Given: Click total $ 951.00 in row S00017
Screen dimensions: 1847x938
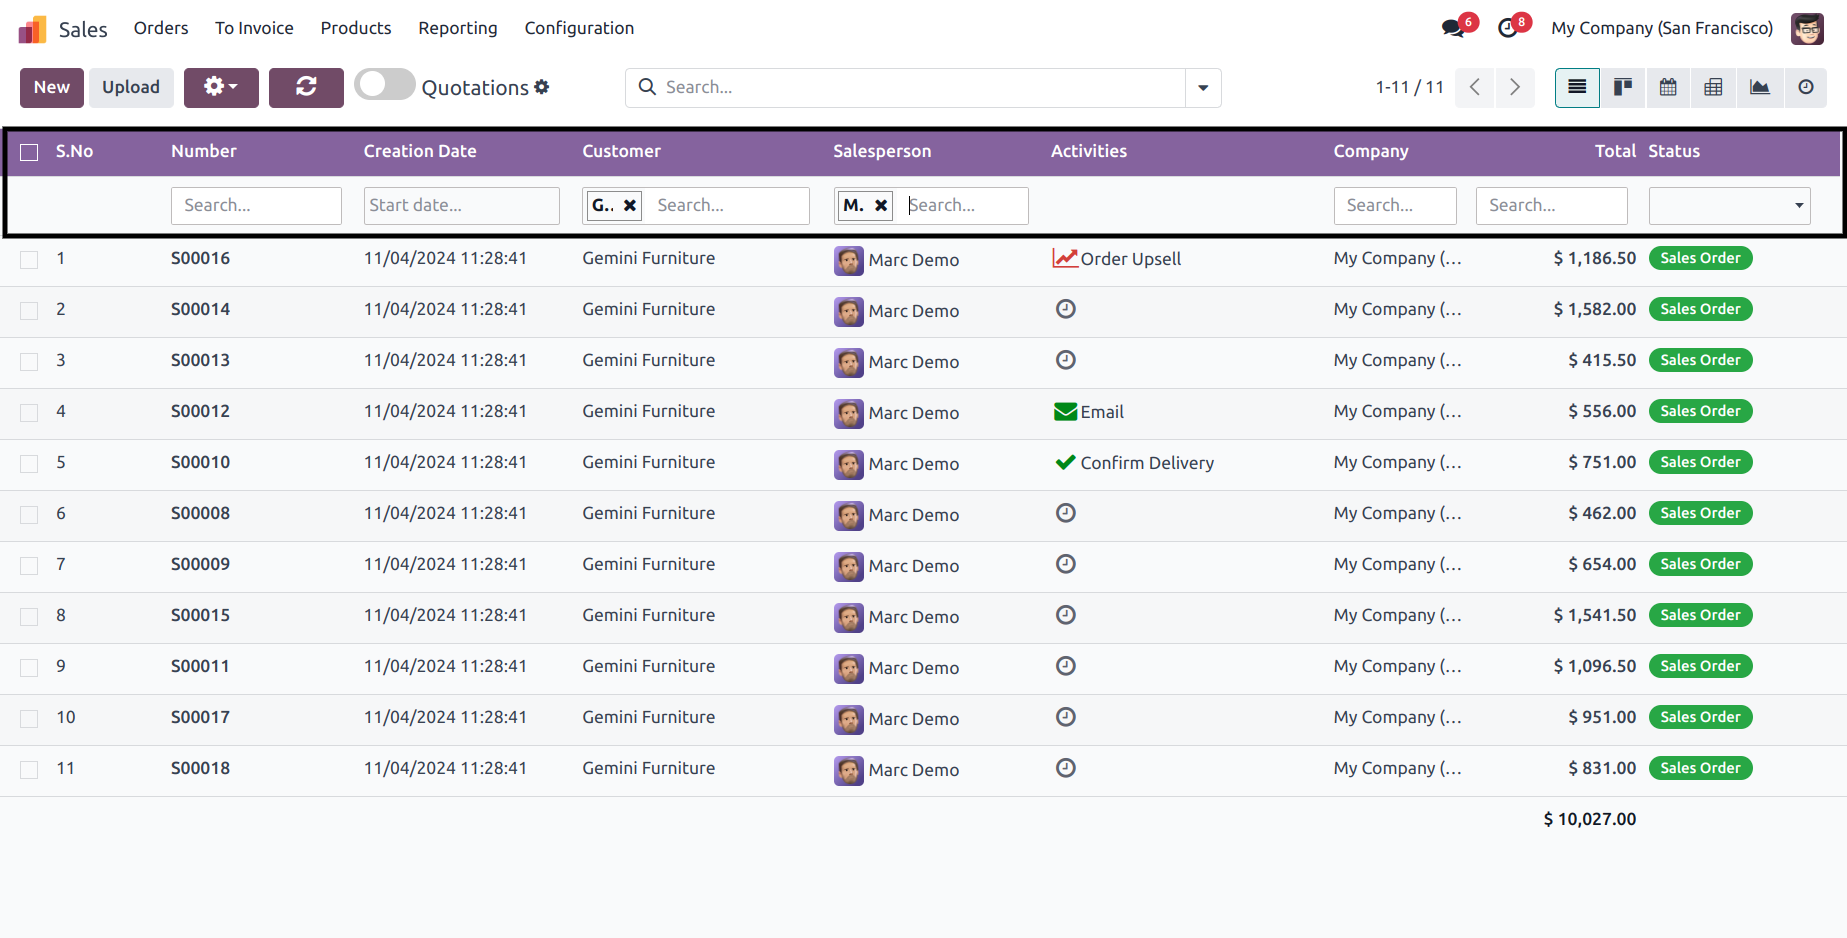Looking at the screenshot, I should [1602, 717].
